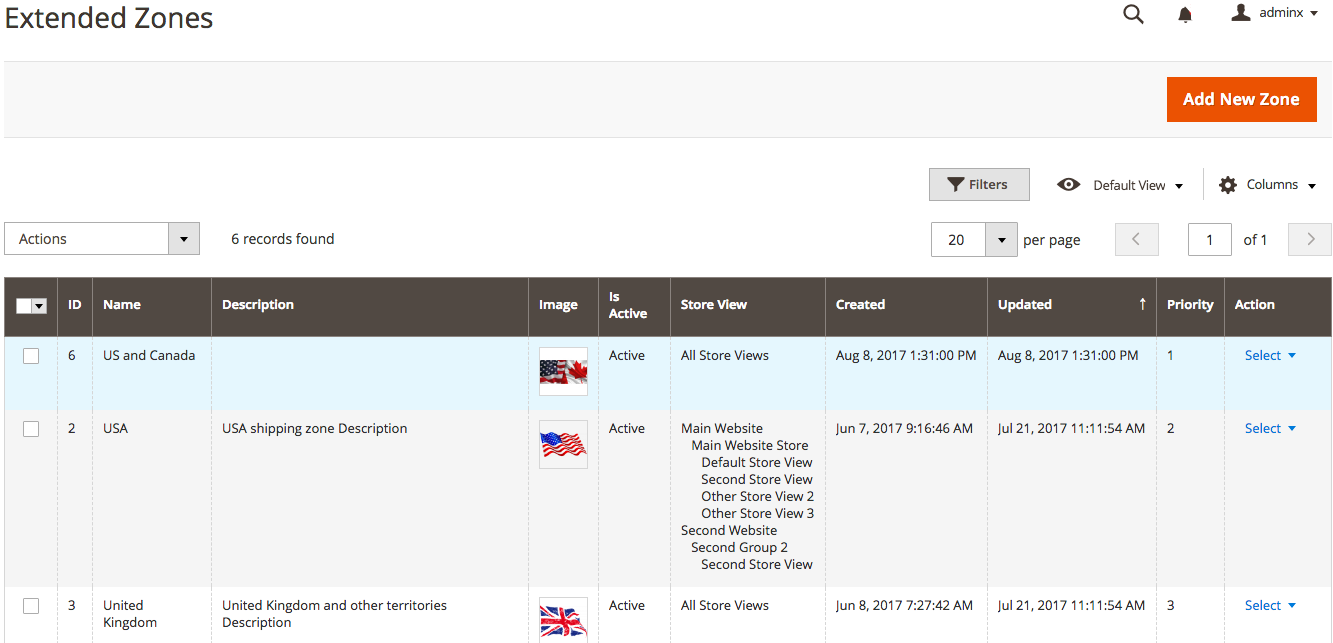Screen dimensions: 1333x643
Task: Open notifications bell icon
Action: tap(1185, 14)
